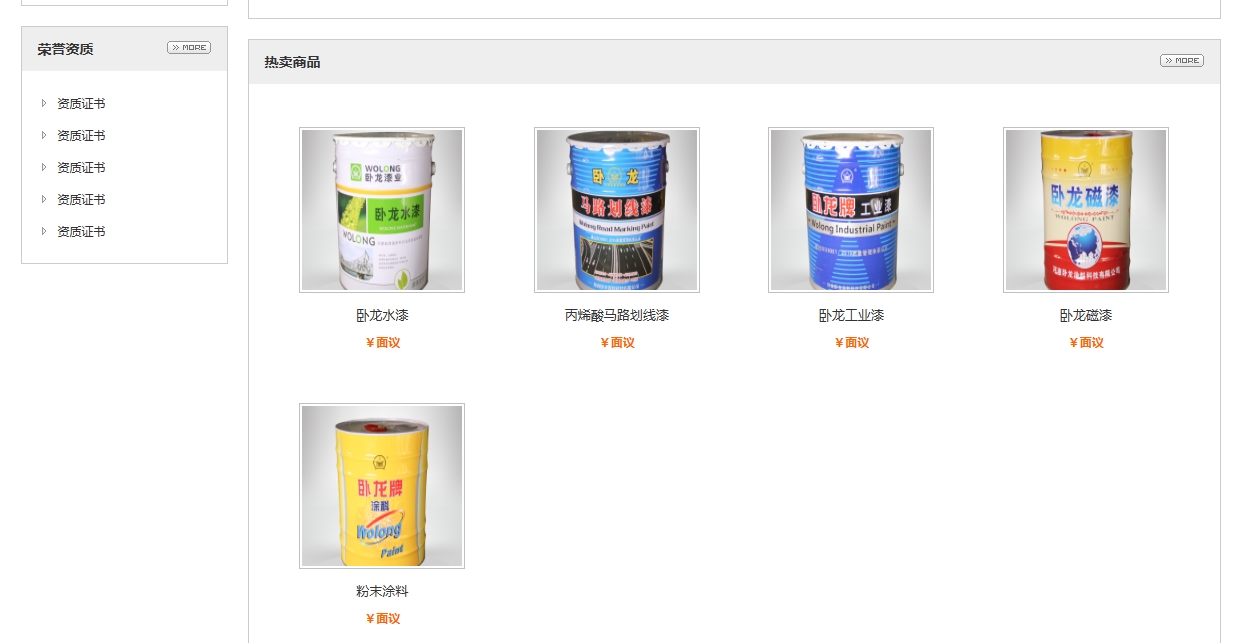
Task: Click the 卧龙工业漆 title link
Action: (851, 316)
